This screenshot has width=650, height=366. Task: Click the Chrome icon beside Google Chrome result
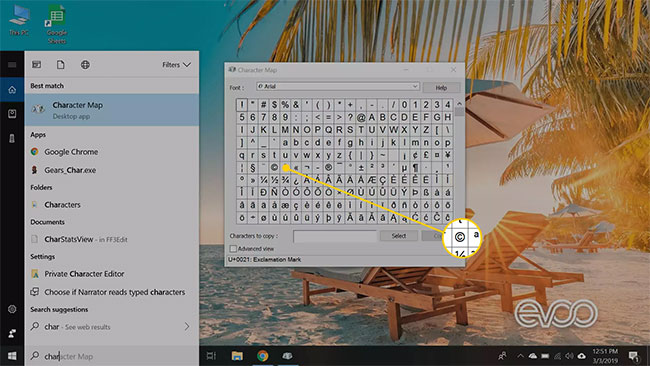pos(34,152)
